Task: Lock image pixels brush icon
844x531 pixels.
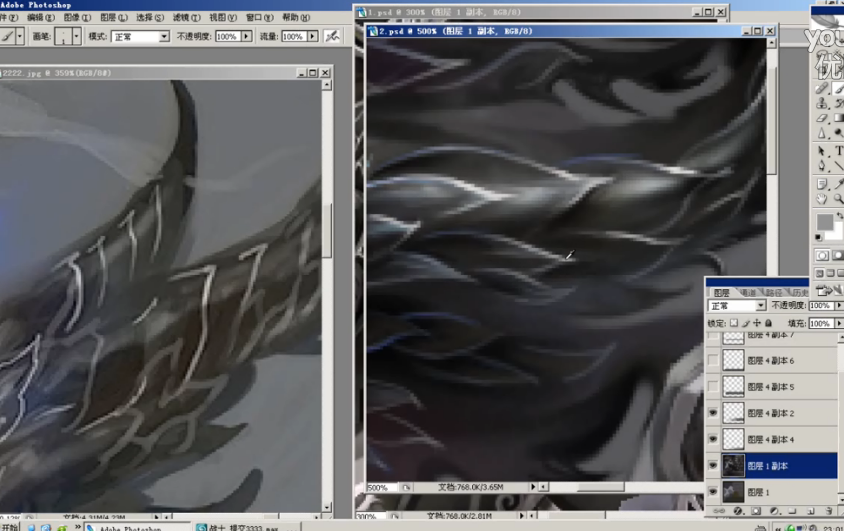Action: click(745, 323)
